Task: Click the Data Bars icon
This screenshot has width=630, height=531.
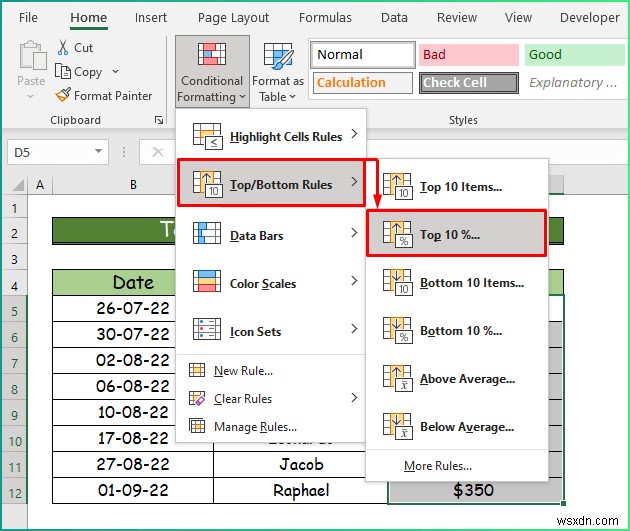Action: pos(207,233)
